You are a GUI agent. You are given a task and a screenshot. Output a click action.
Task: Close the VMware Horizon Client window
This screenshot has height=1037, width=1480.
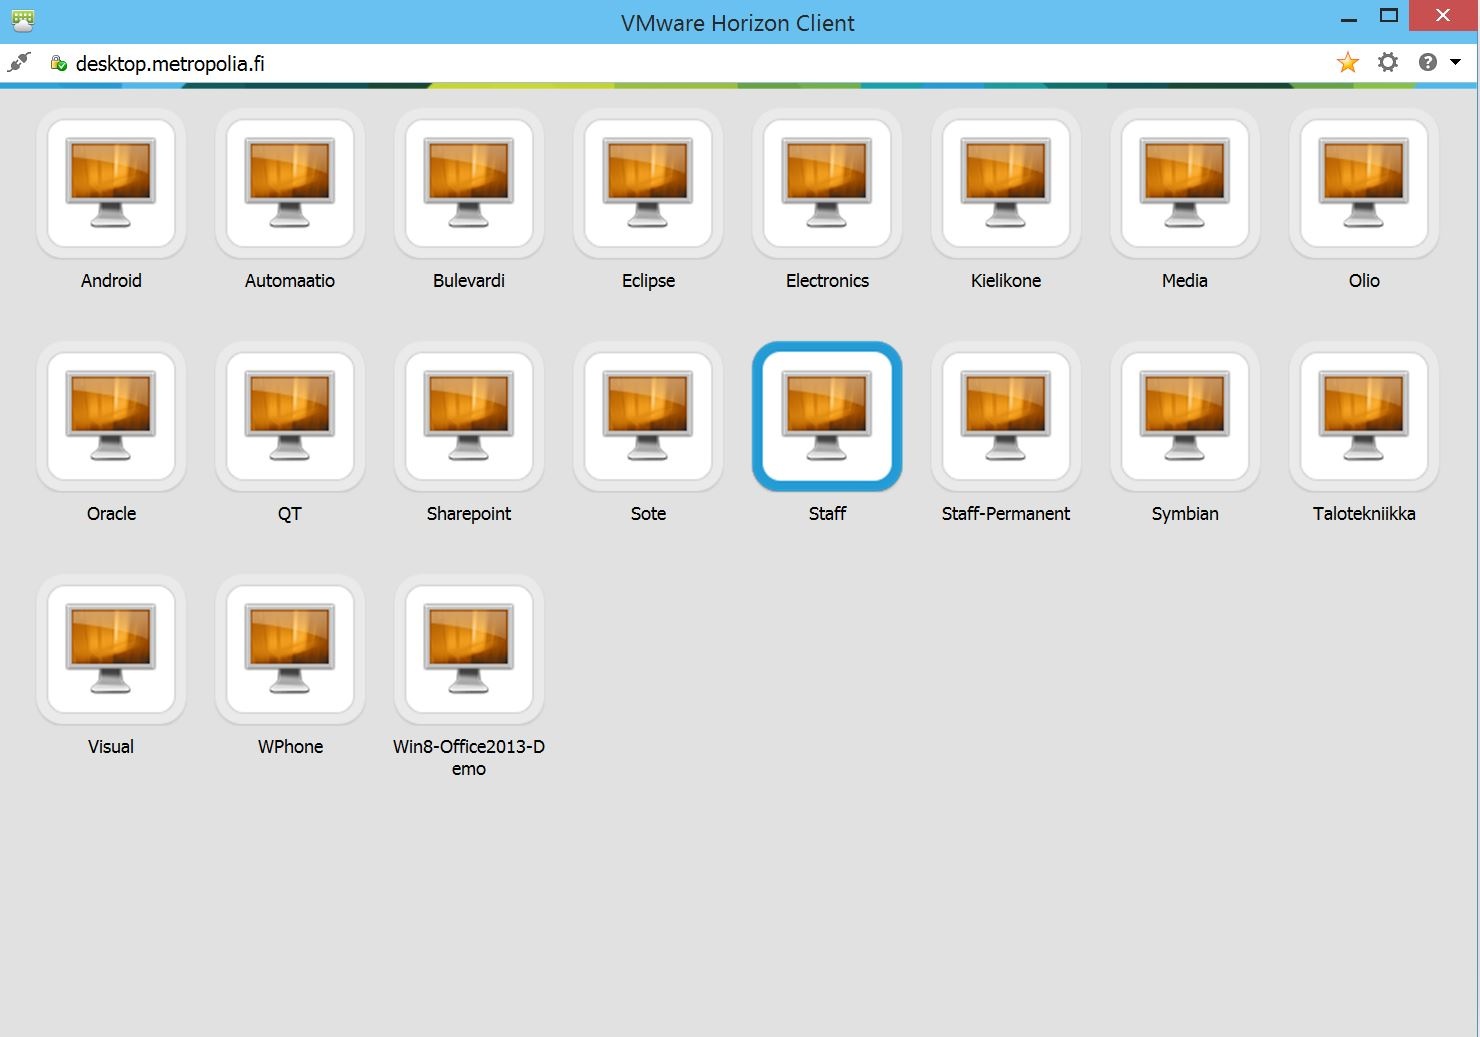1443,16
